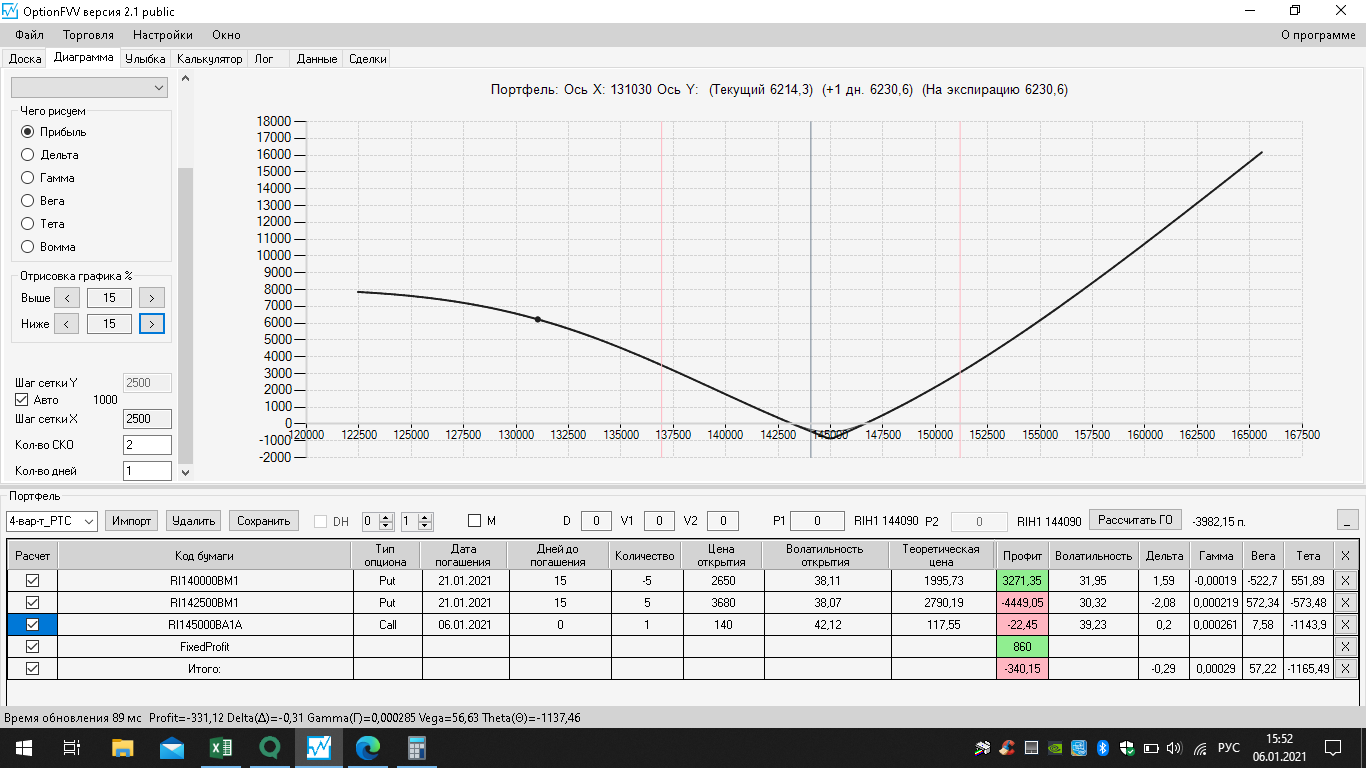Click the Сохранить button
This screenshot has width=1366, height=768.
[x=264, y=521]
